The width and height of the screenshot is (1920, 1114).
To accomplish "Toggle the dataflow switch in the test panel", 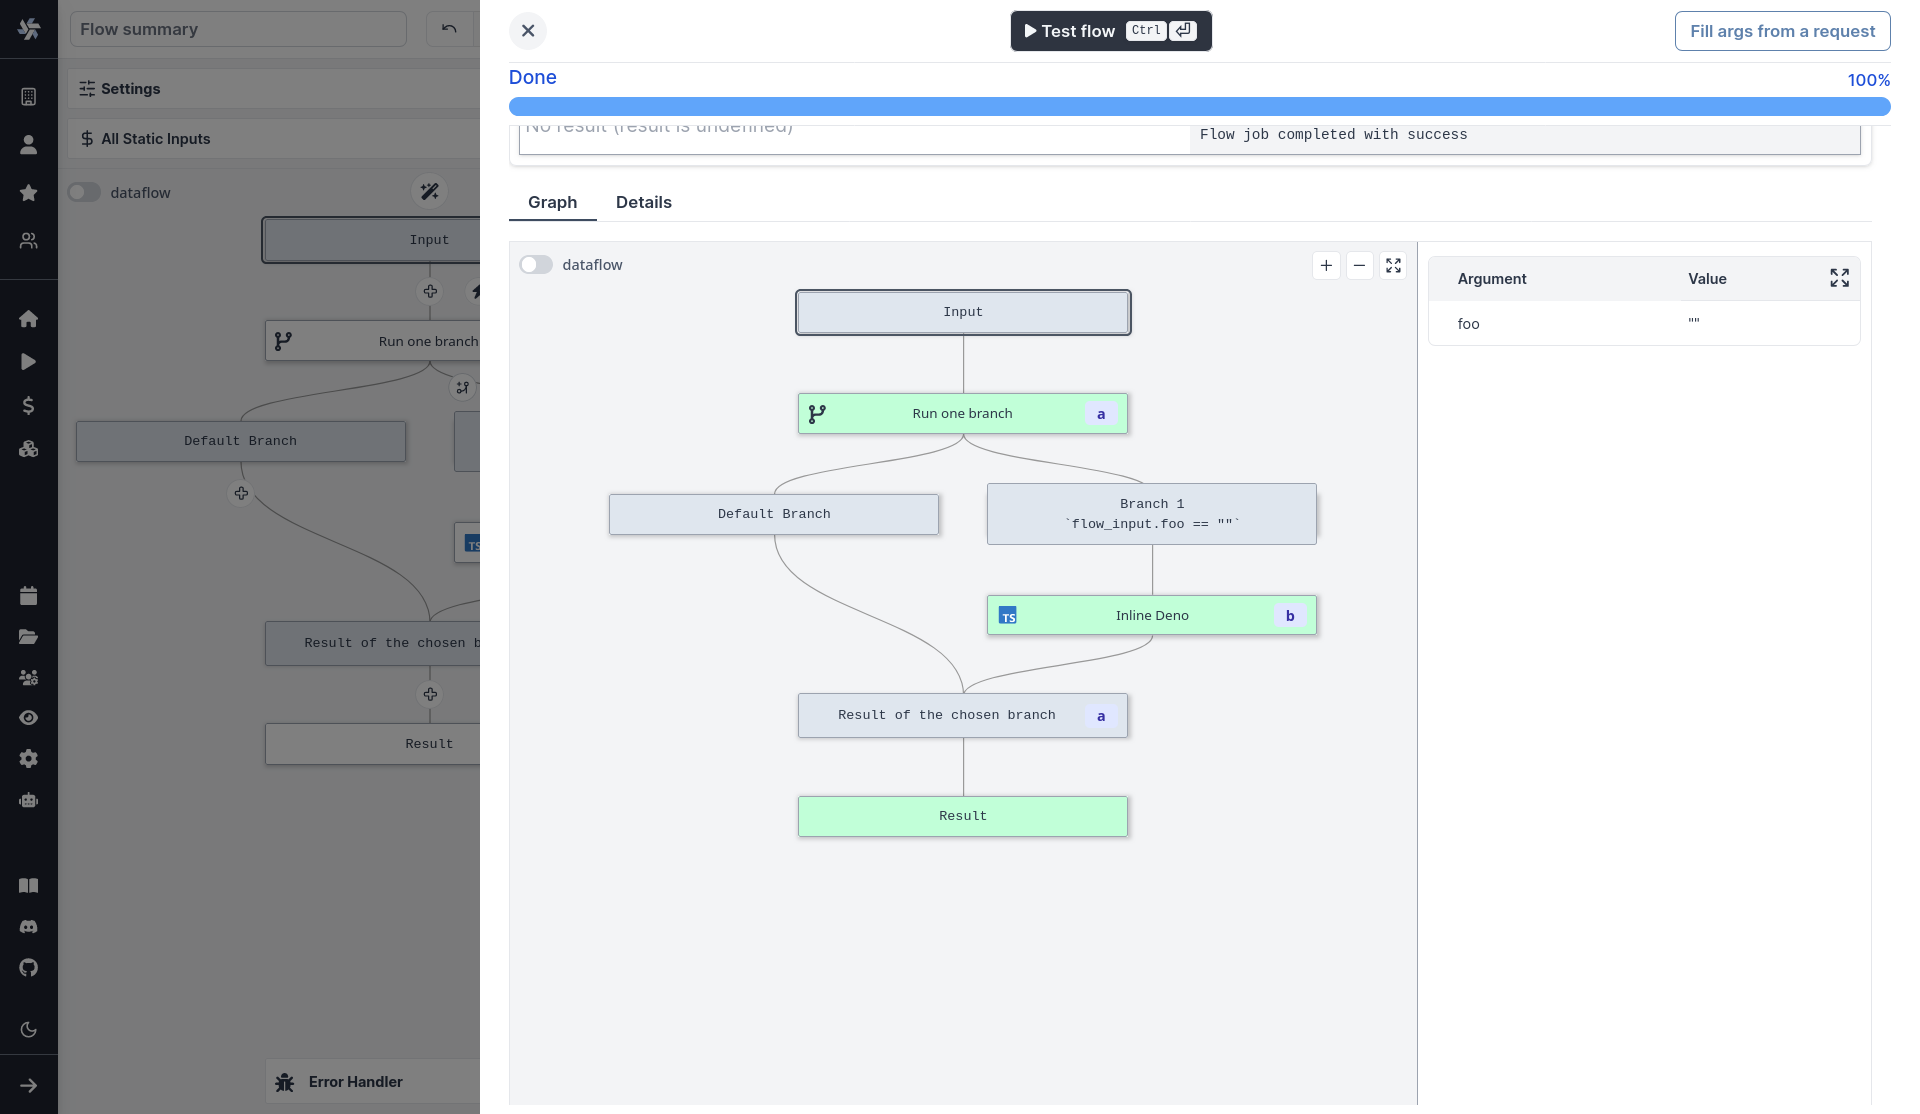I will click(x=536, y=264).
